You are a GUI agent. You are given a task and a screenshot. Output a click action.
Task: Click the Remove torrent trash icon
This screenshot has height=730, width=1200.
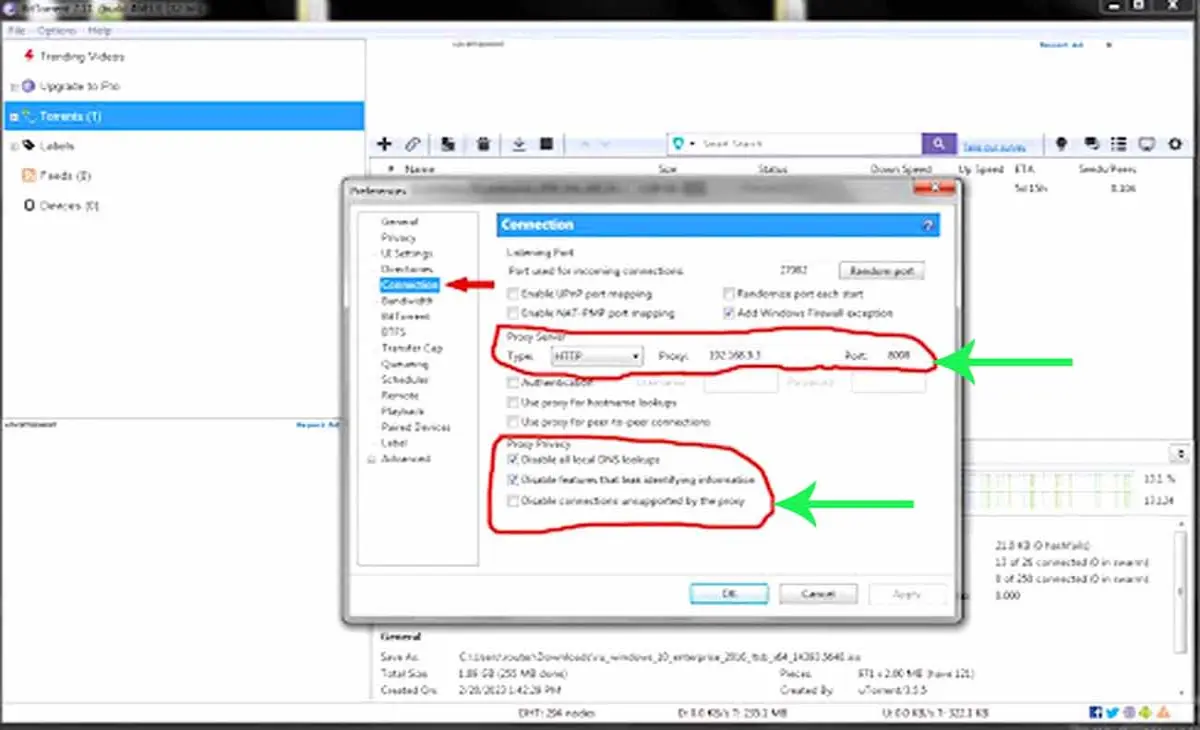point(483,144)
